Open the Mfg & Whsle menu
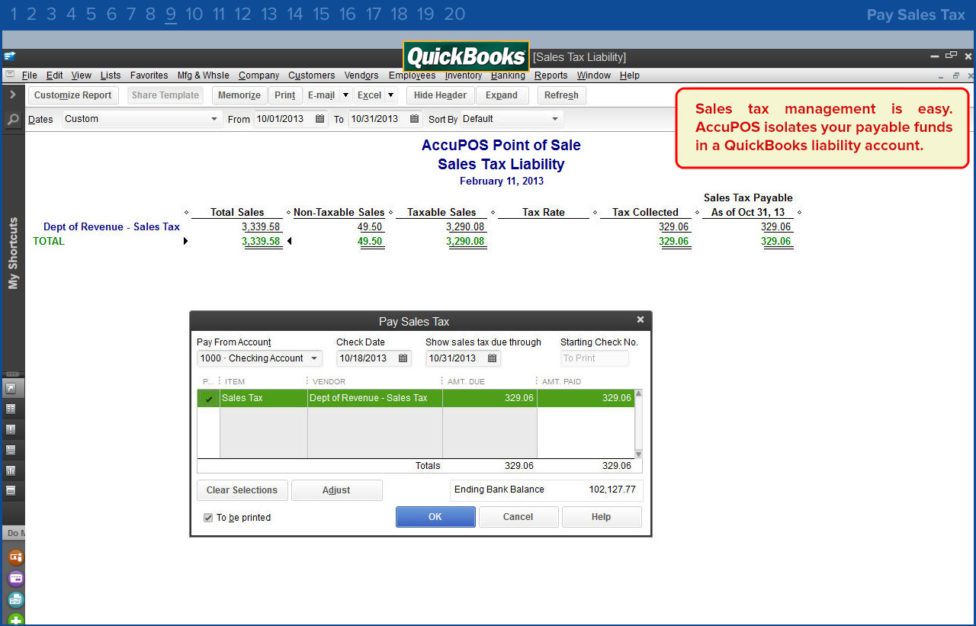 [x=203, y=75]
